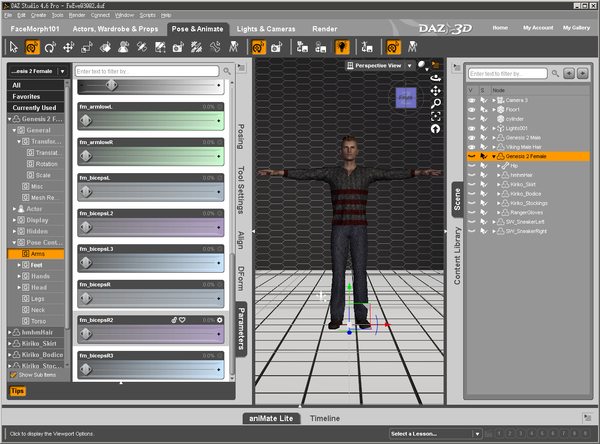The image size is (600, 444).
Task: Toggle visibility of Viking Male Hair
Action: pyautogui.click(x=472, y=147)
